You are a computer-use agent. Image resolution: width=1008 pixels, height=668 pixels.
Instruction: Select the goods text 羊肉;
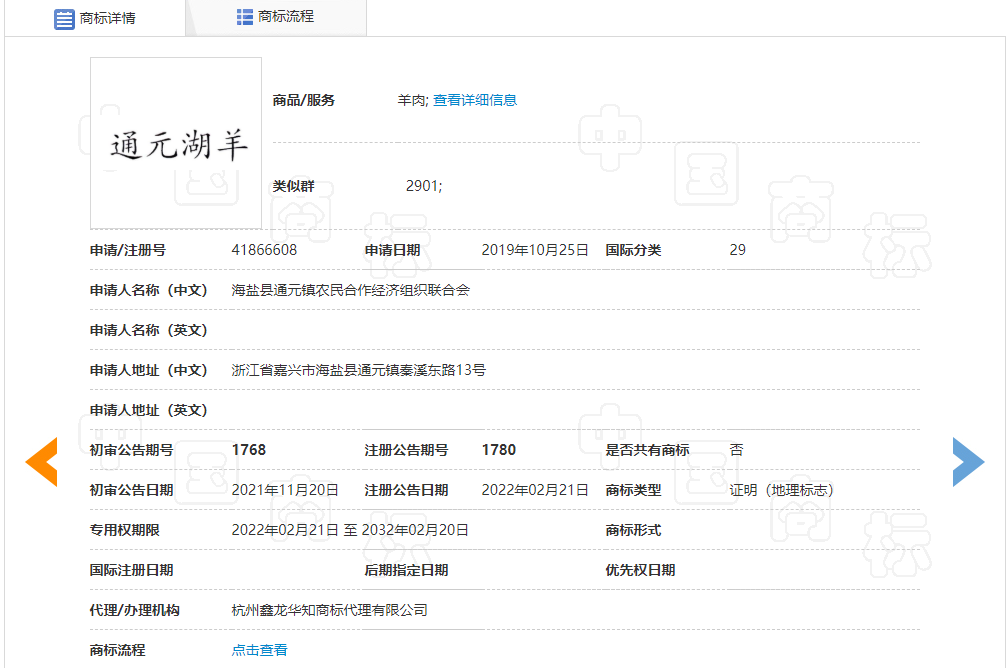(413, 100)
